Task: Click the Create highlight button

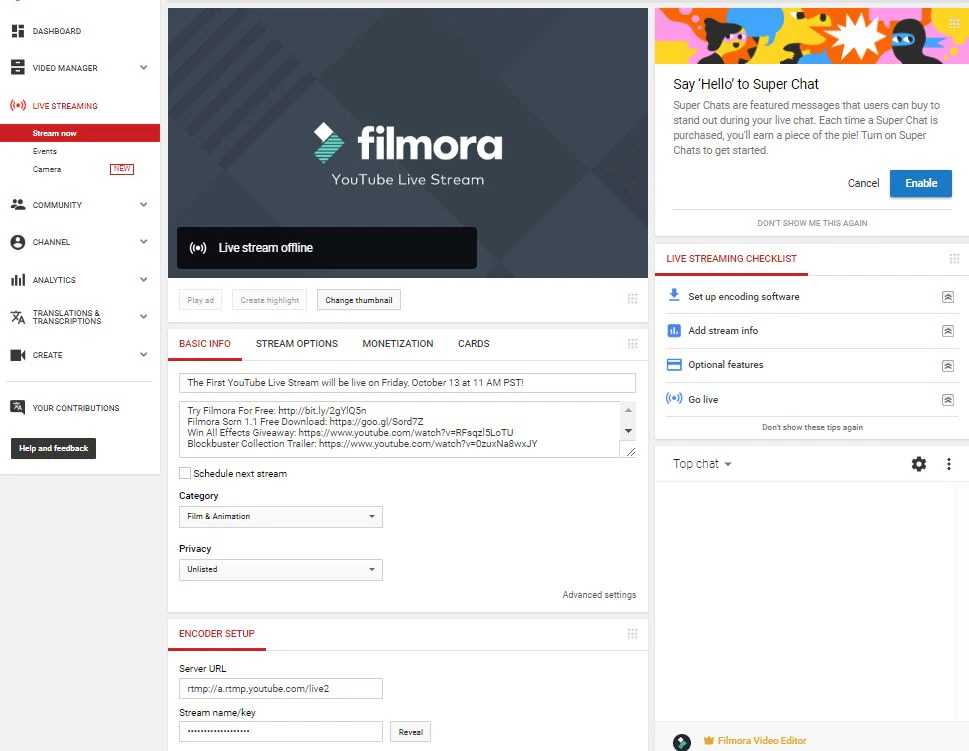Action: (x=269, y=300)
